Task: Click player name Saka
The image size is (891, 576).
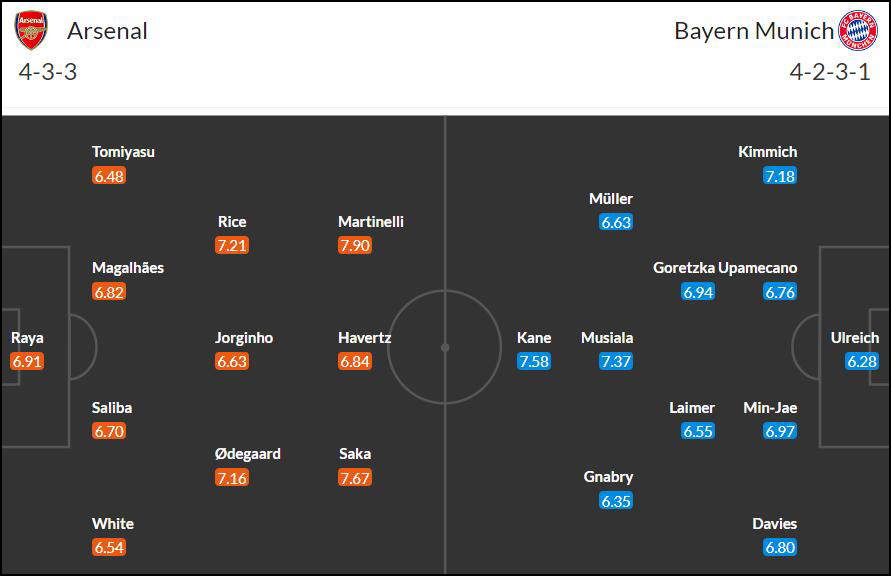Action: coord(355,453)
